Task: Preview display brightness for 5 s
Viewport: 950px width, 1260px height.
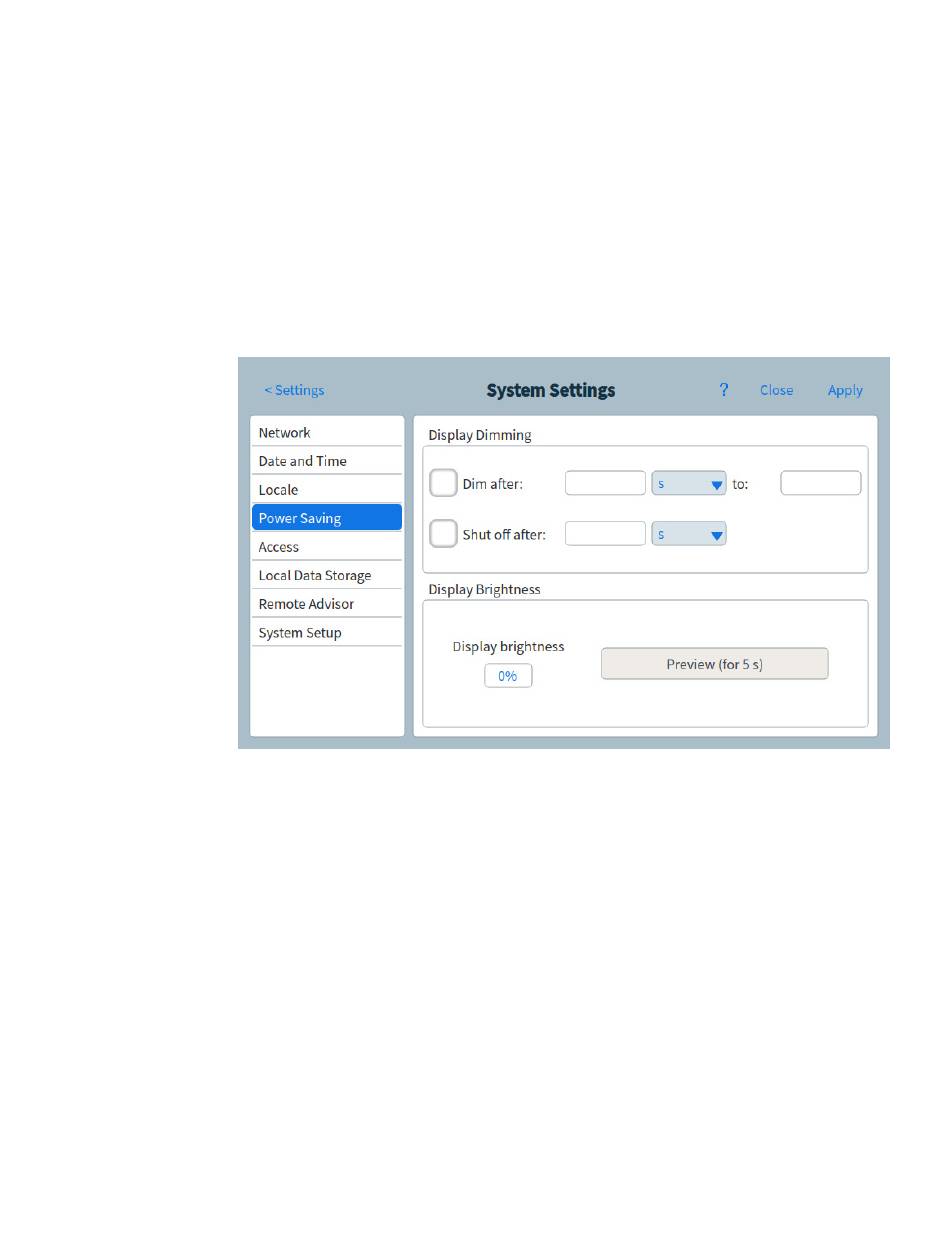Action: coord(714,664)
